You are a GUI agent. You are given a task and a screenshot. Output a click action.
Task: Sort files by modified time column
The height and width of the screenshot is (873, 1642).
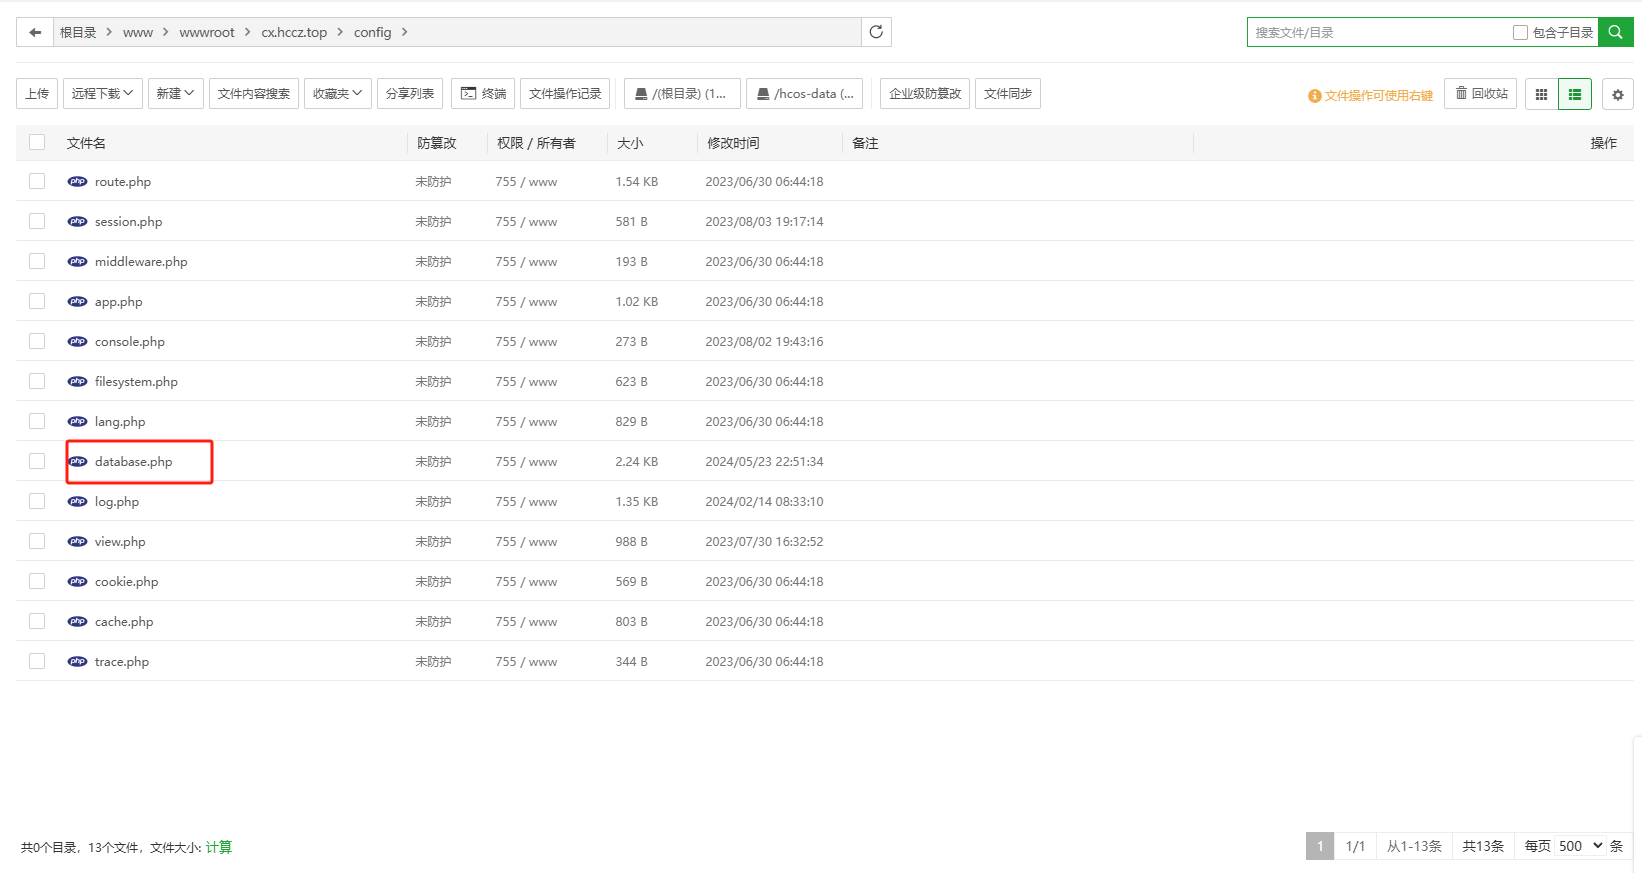click(733, 143)
